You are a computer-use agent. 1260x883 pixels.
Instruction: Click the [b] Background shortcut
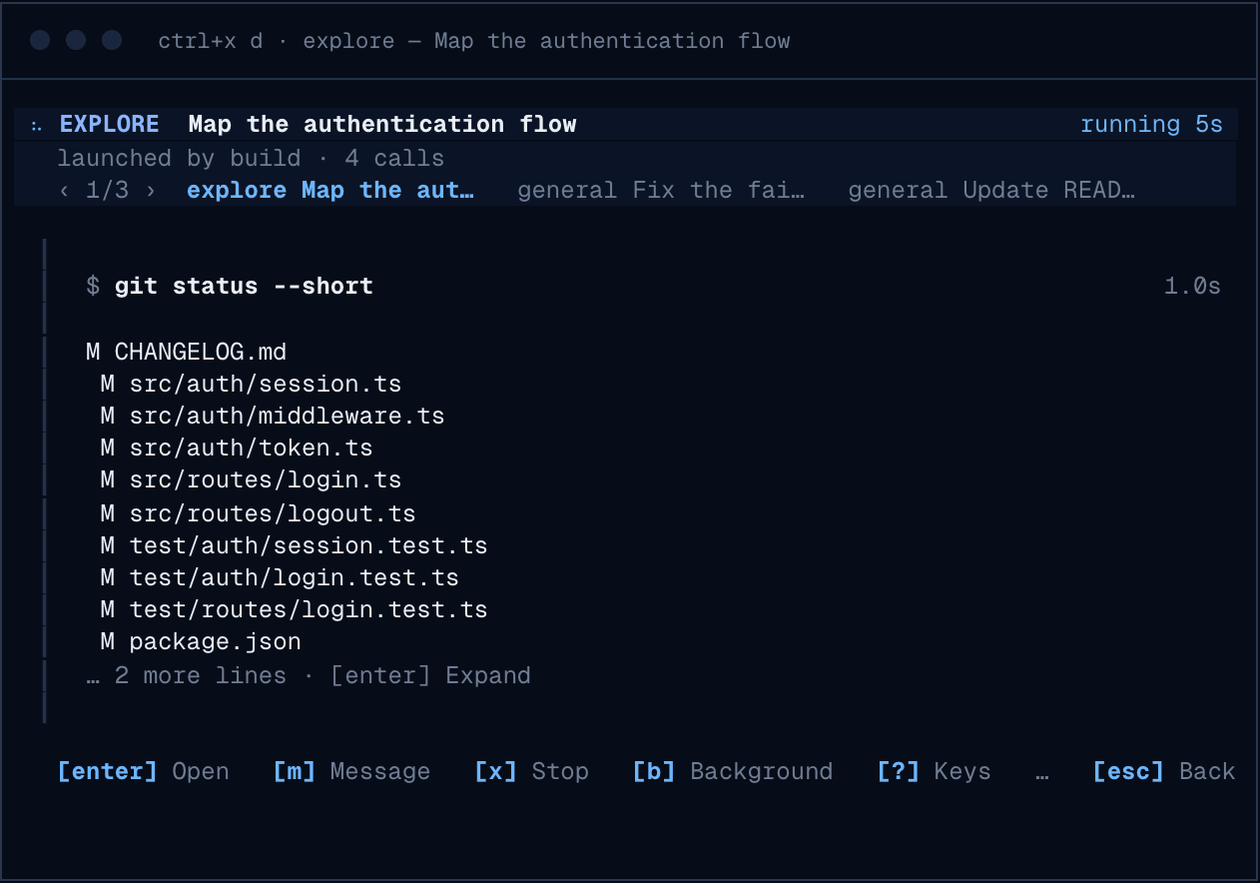pos(732,771)
